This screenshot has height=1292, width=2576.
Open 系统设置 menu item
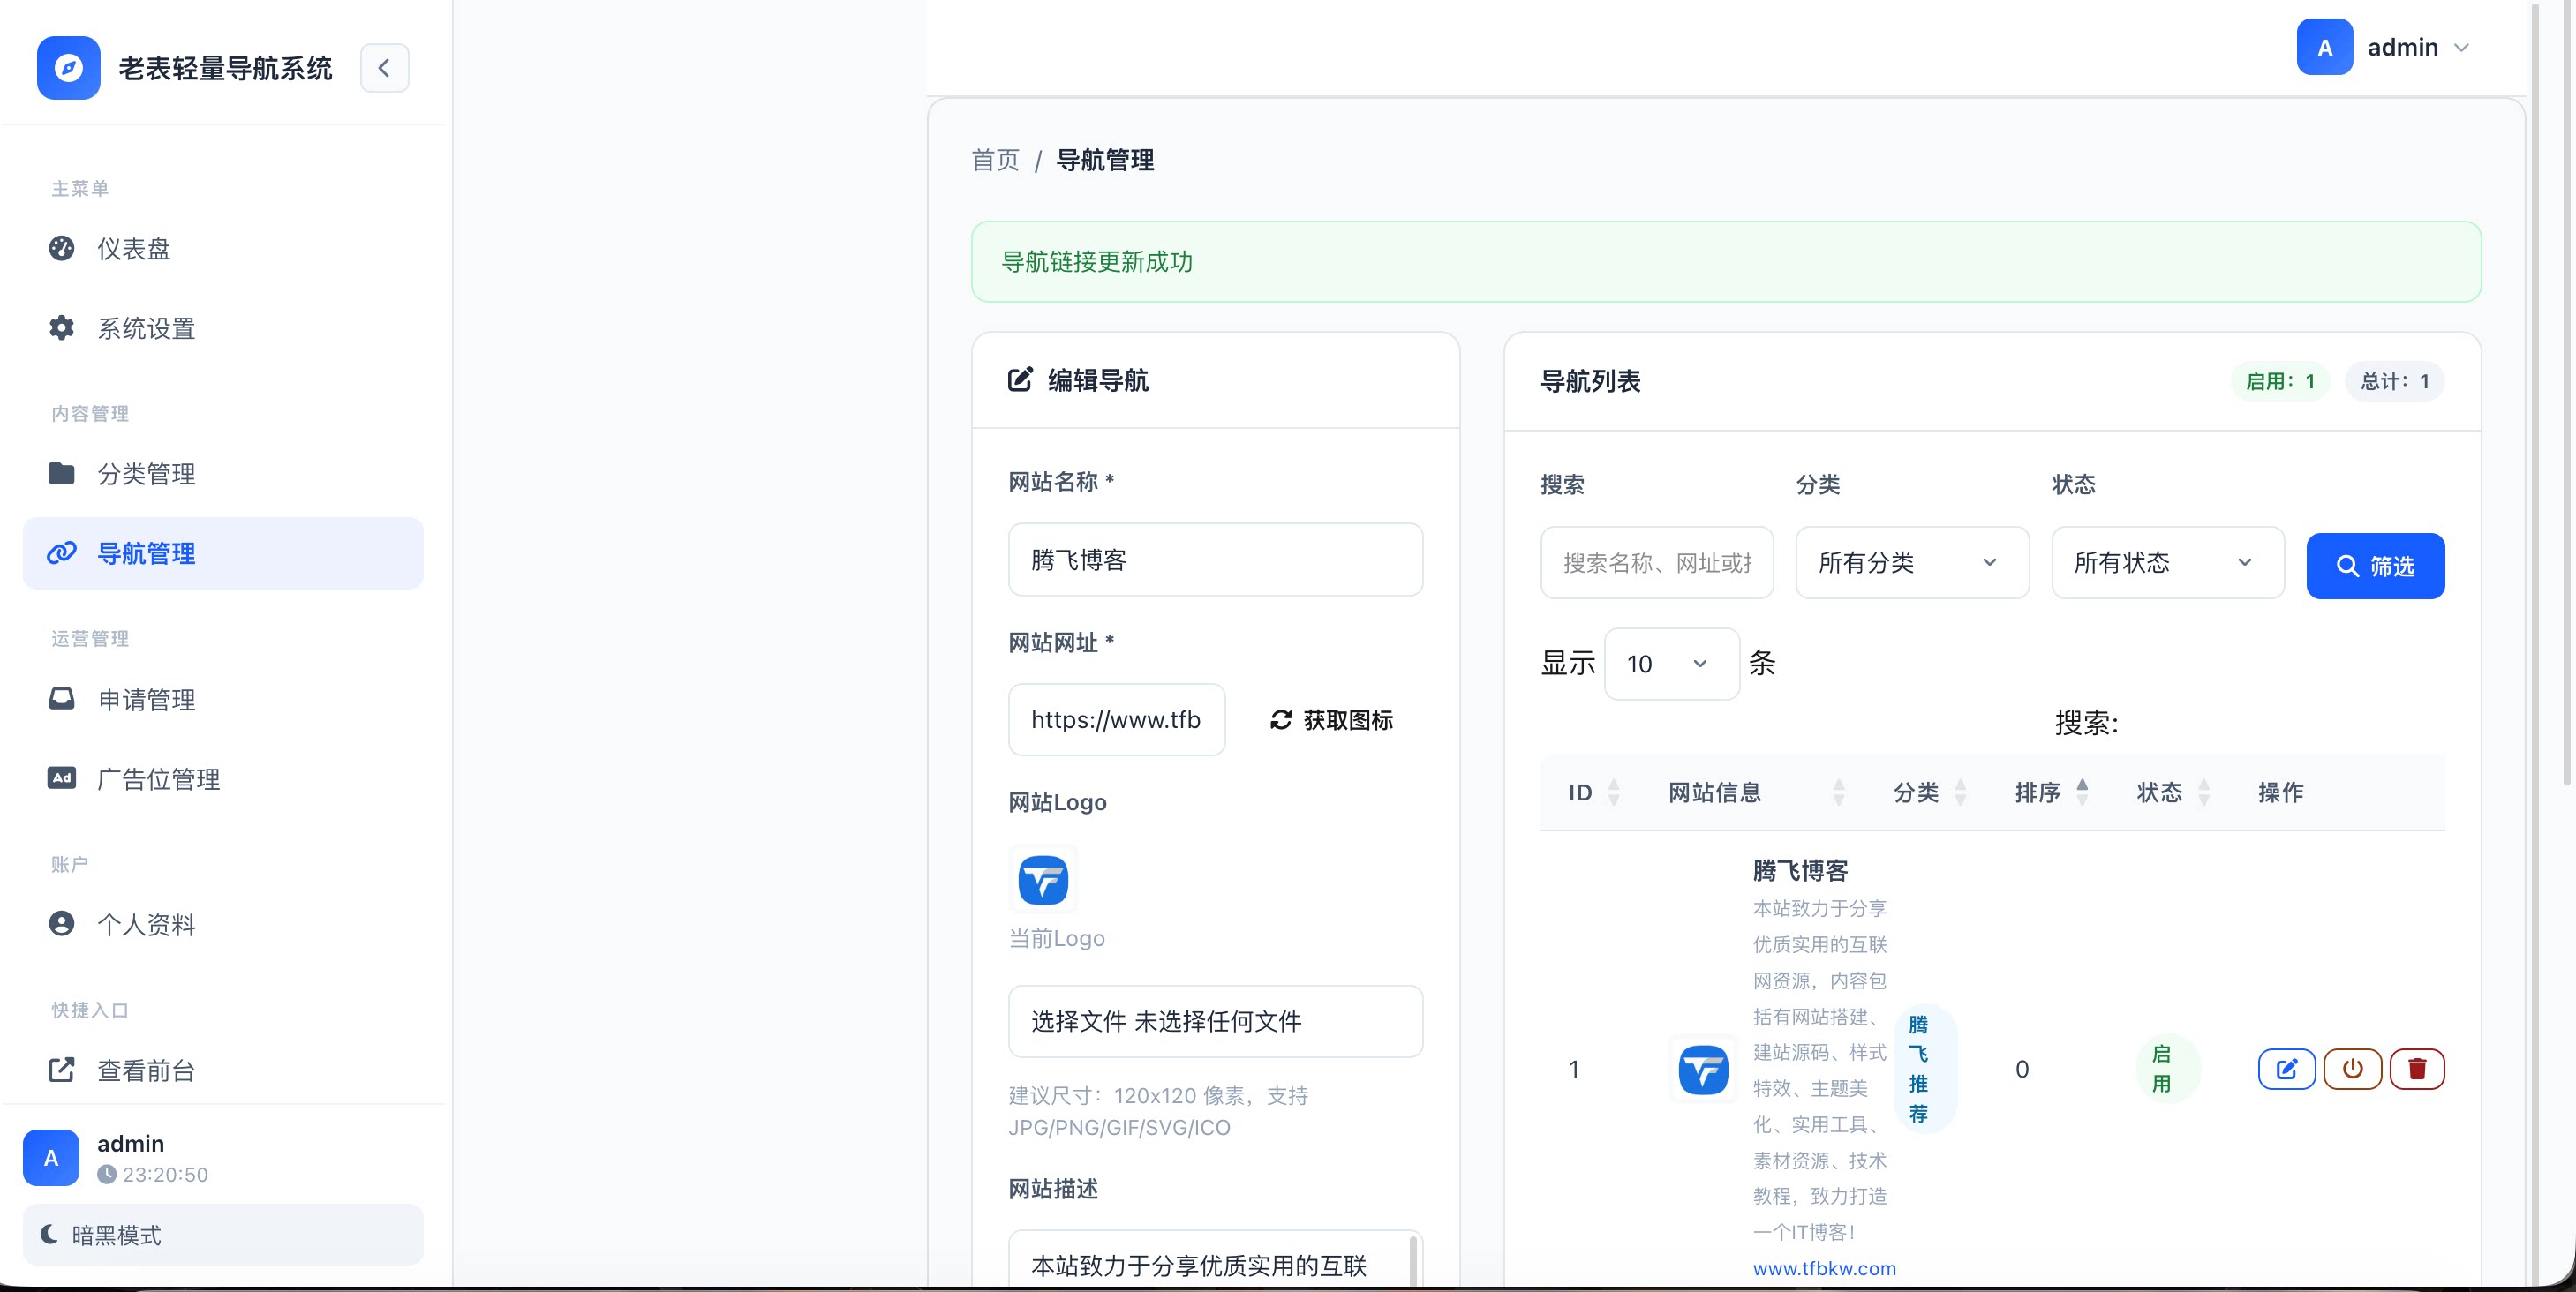(222, 328)
